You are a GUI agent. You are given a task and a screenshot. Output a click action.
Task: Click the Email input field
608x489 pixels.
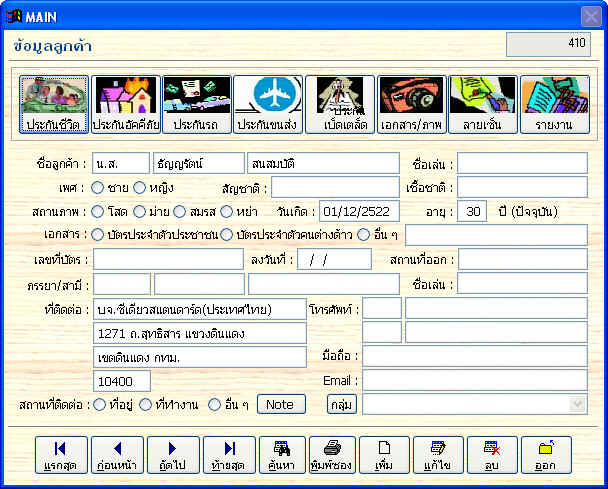click(x=474, y=380)
